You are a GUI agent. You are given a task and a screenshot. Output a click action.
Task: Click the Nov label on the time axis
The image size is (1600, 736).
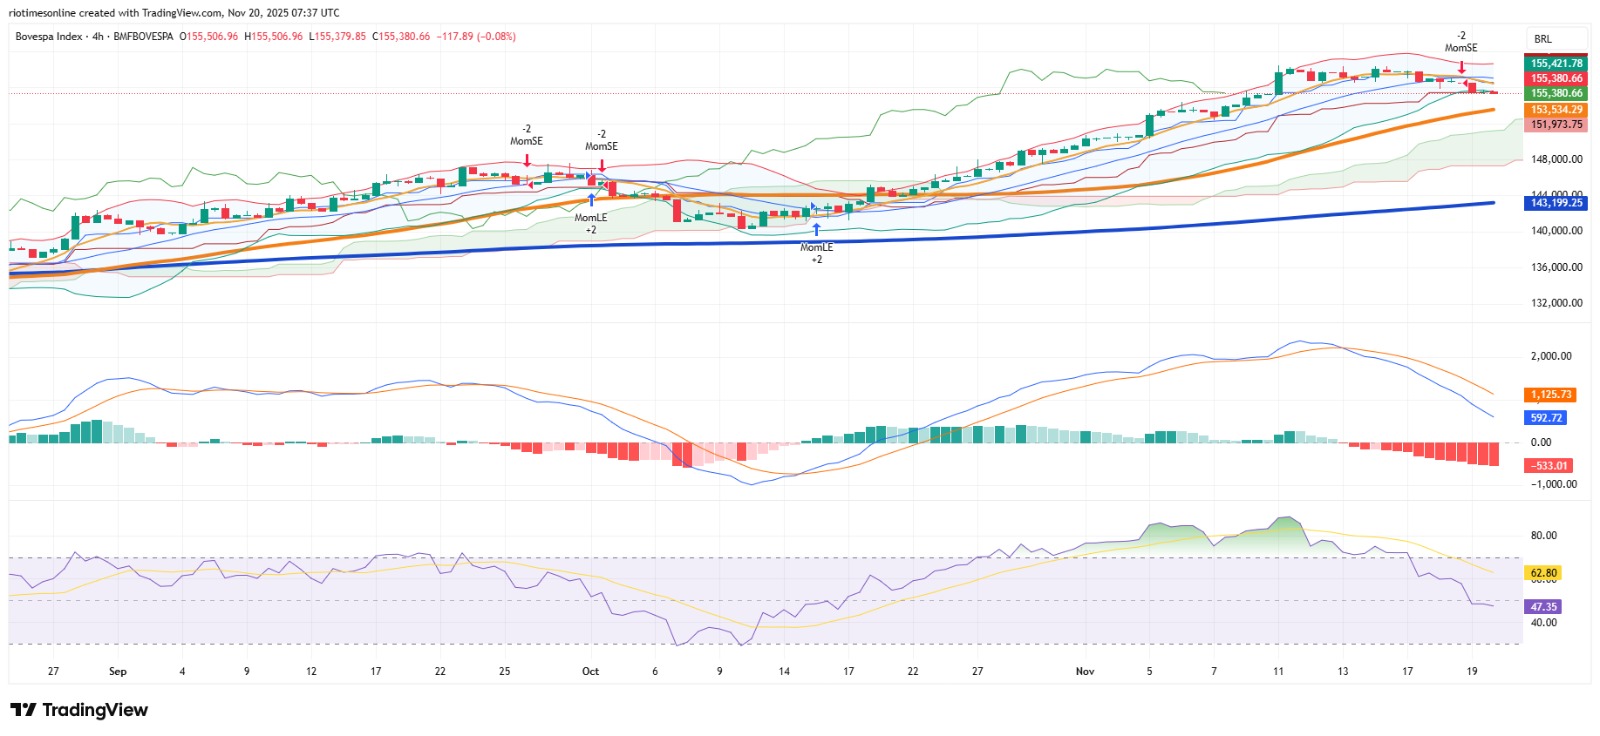1085,671
